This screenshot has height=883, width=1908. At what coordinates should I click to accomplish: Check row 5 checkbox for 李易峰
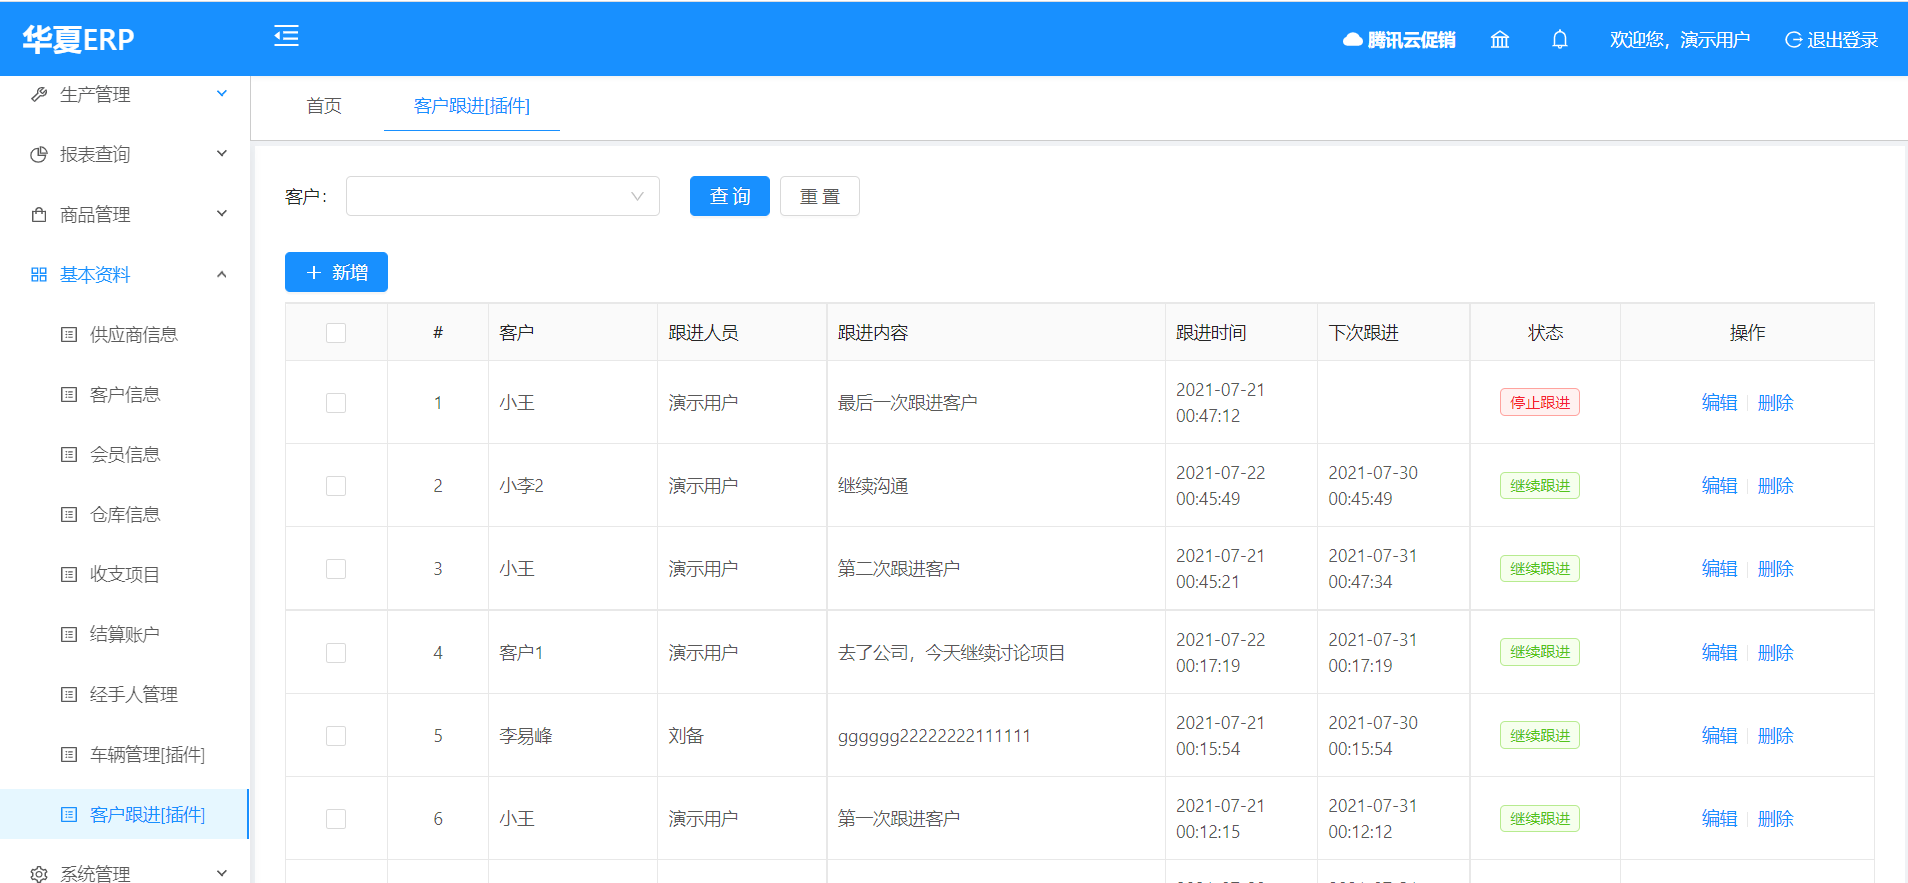pyautogui.click(x=336, y=736)
